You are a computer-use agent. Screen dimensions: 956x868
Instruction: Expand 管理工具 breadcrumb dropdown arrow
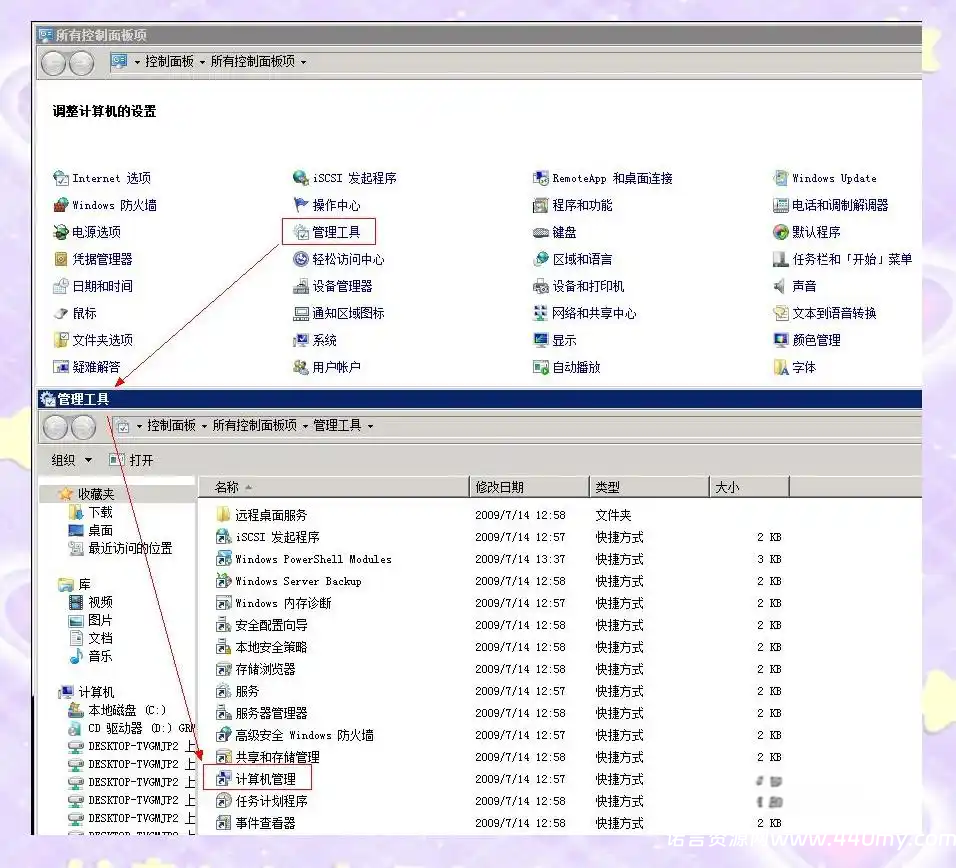(370, 426)
